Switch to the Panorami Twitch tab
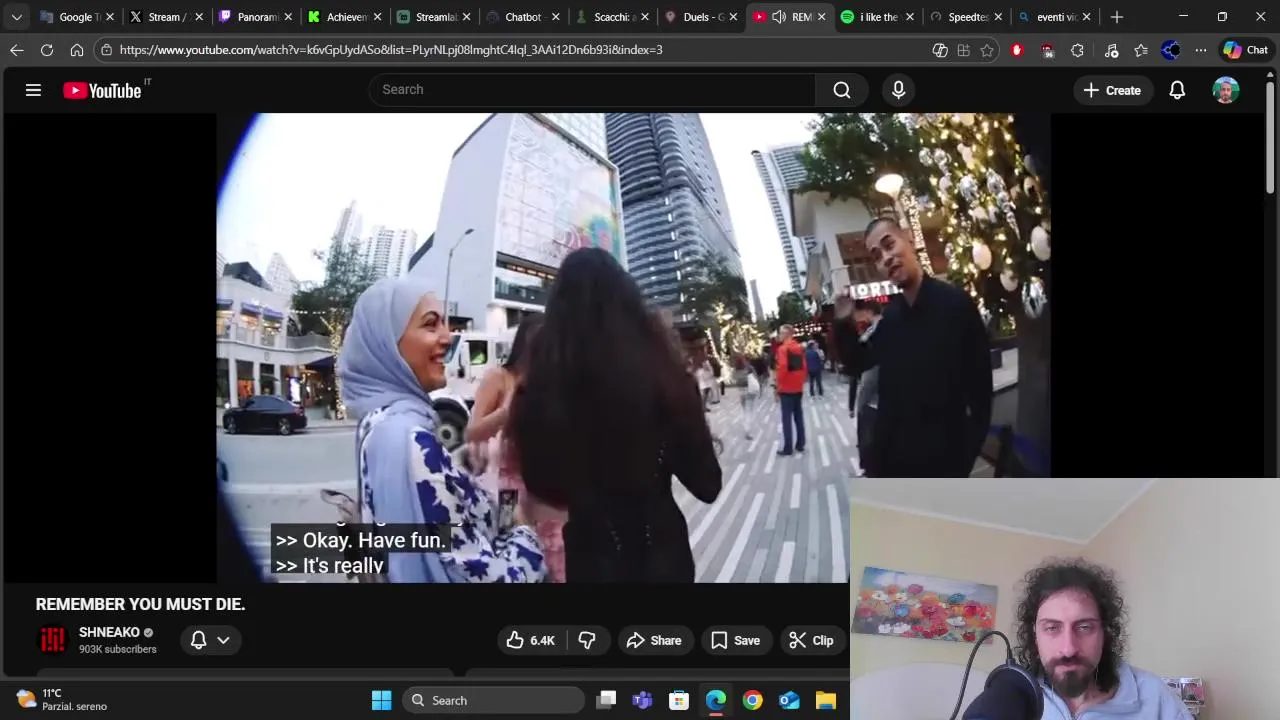The height and width of the screenshot is (720, 1280). (x=254, y=17)
